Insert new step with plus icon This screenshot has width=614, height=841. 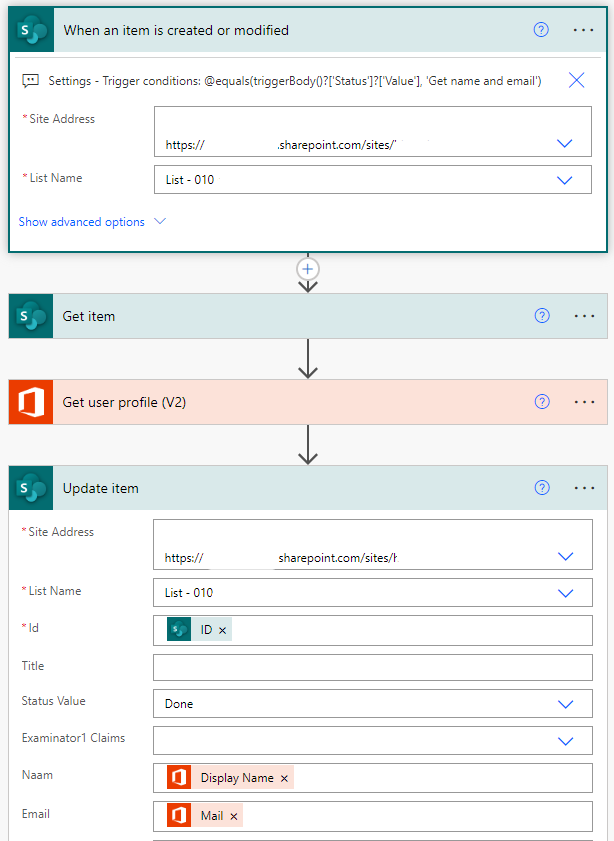[308, 269]
